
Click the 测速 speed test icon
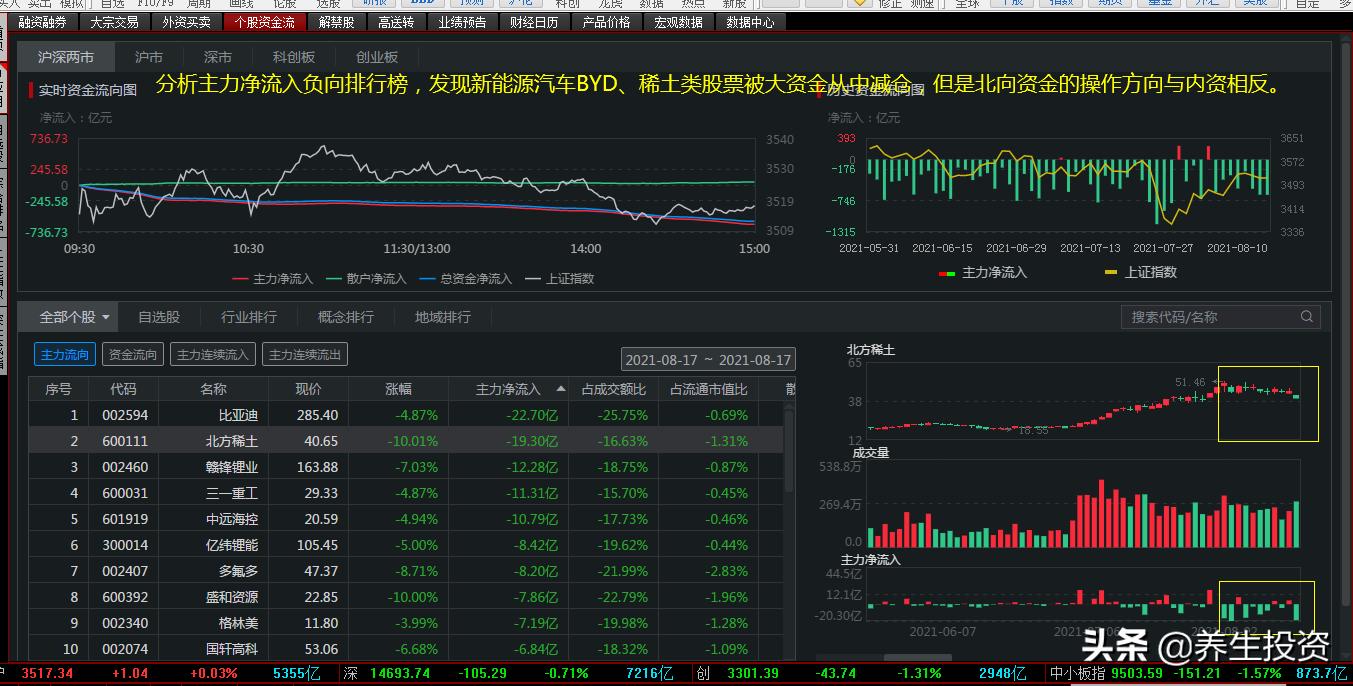920,3
